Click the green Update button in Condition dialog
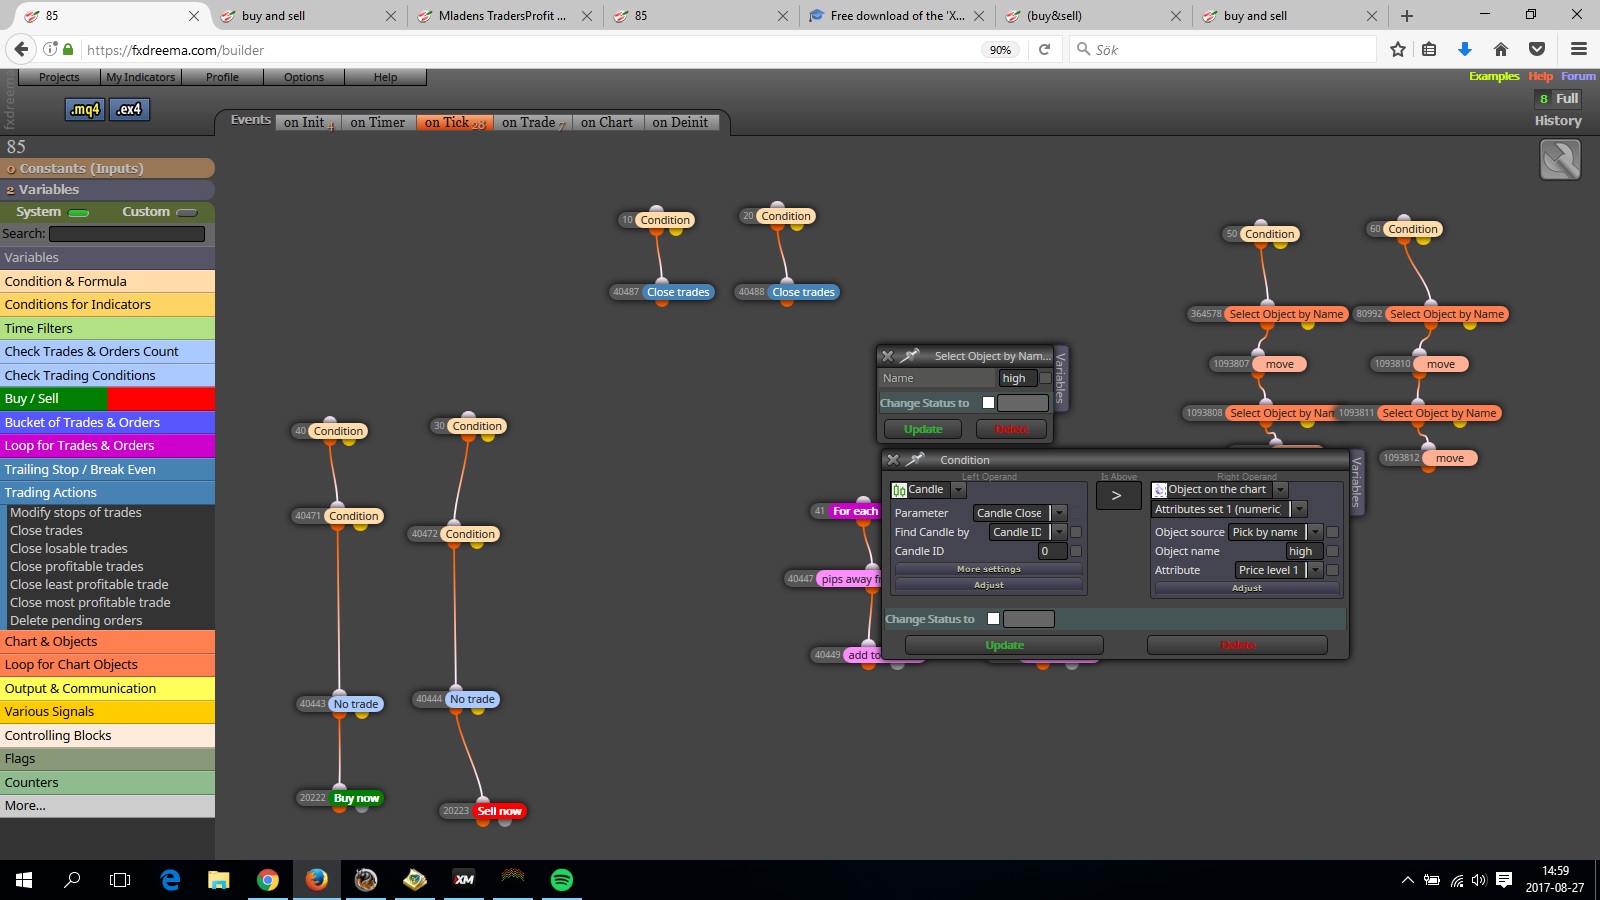The height and width of the screenshot is (900, 1600). (1004, 645)
